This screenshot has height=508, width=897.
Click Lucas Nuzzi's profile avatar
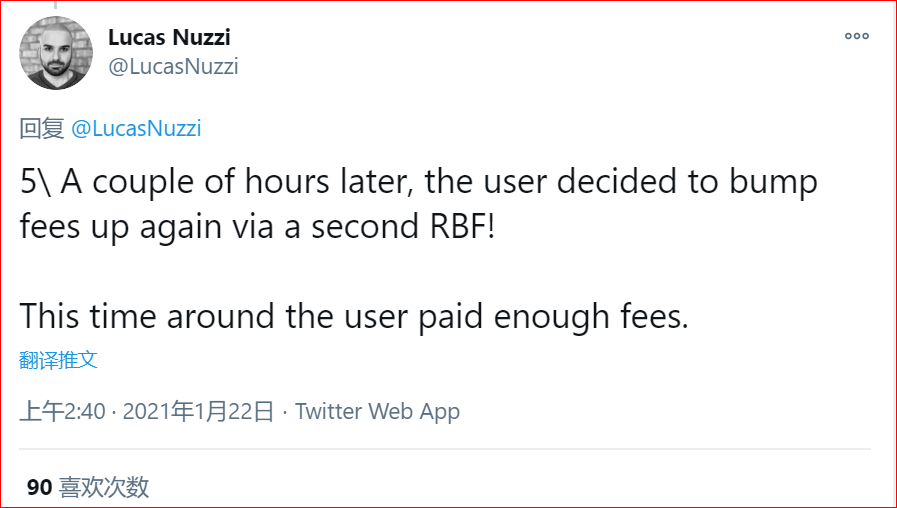point(56,53)
